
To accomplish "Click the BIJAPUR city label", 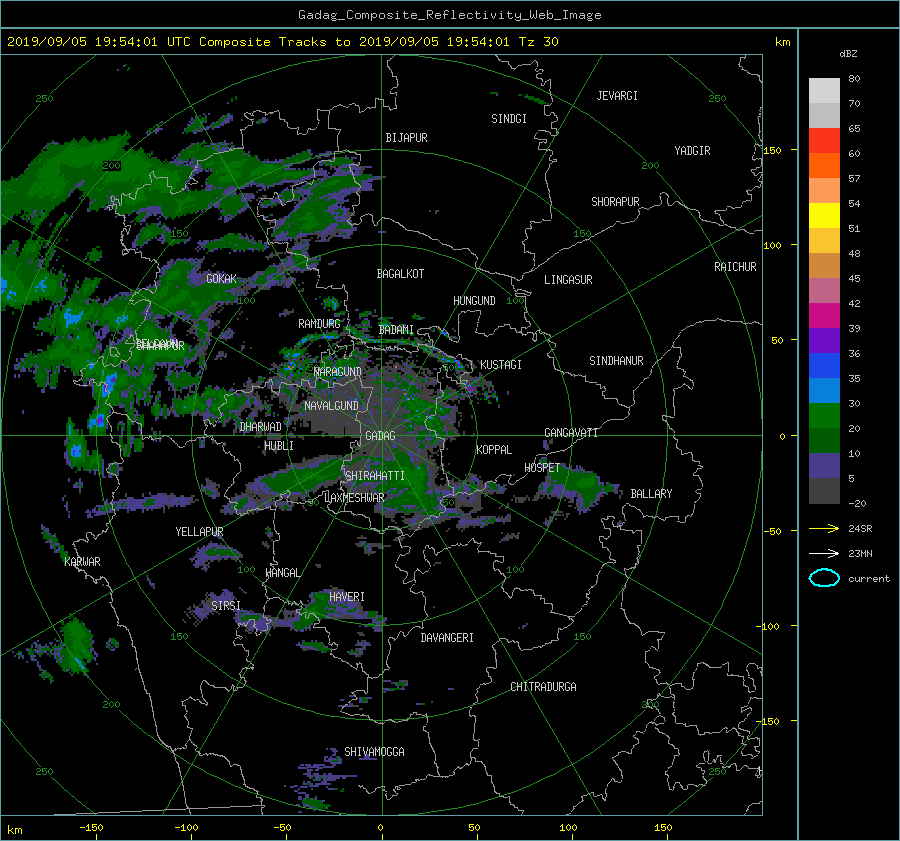I will click(406, 138).
